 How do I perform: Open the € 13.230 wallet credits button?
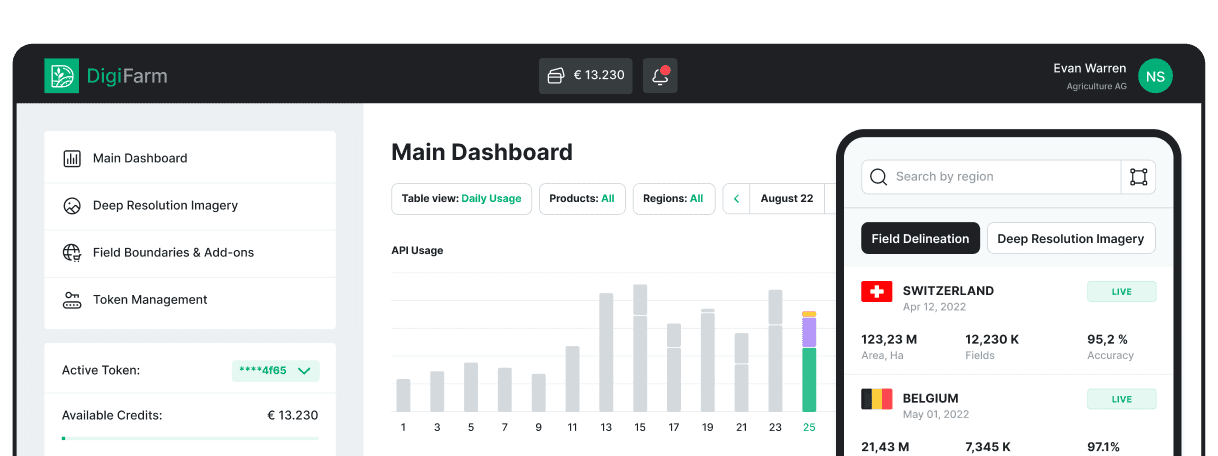586,76
